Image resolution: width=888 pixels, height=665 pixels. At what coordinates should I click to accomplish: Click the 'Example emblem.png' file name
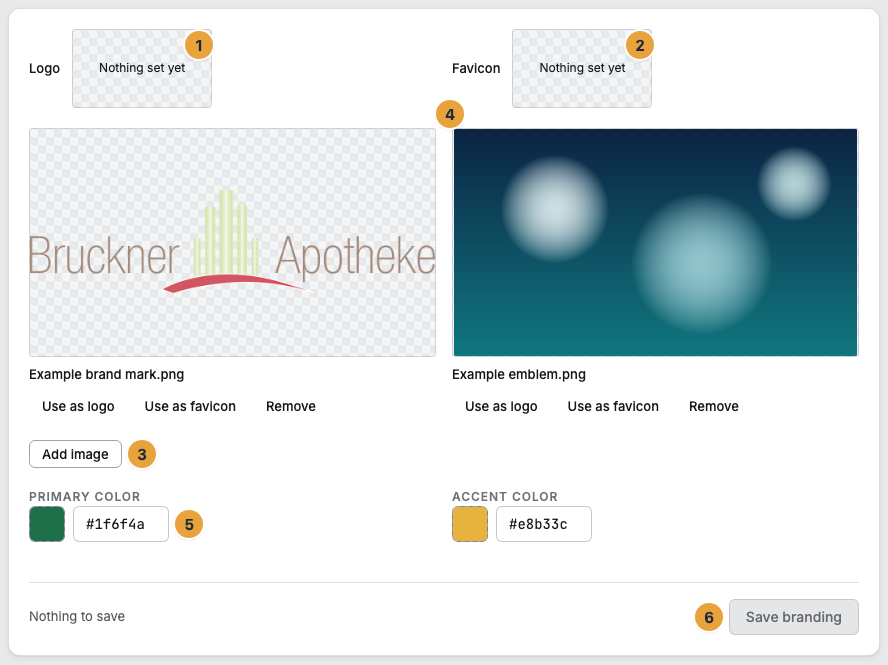(519, 374)
